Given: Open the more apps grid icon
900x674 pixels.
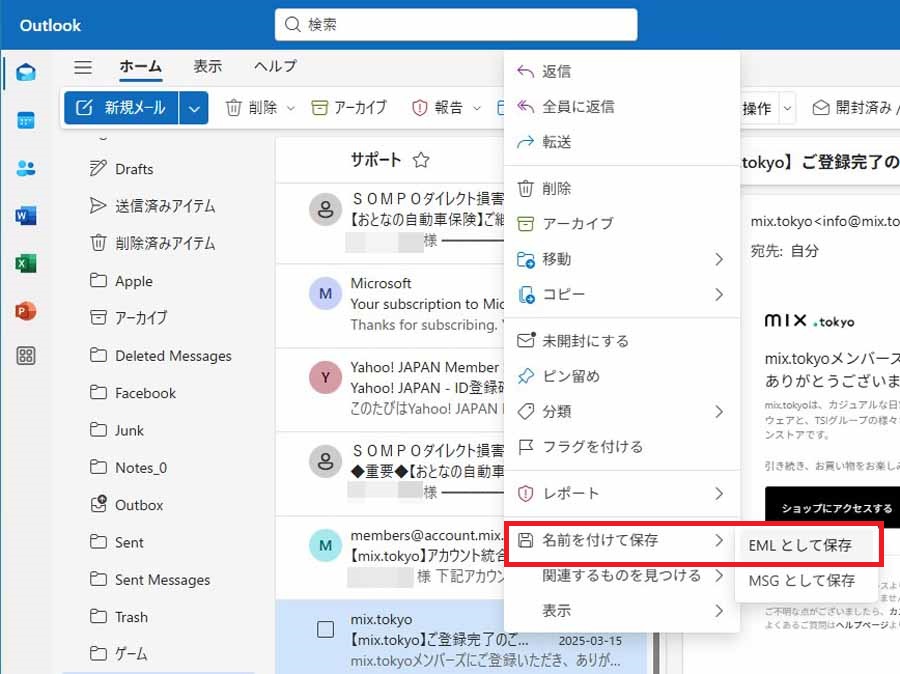Looking at the screenshot, I should click(26, 356).
